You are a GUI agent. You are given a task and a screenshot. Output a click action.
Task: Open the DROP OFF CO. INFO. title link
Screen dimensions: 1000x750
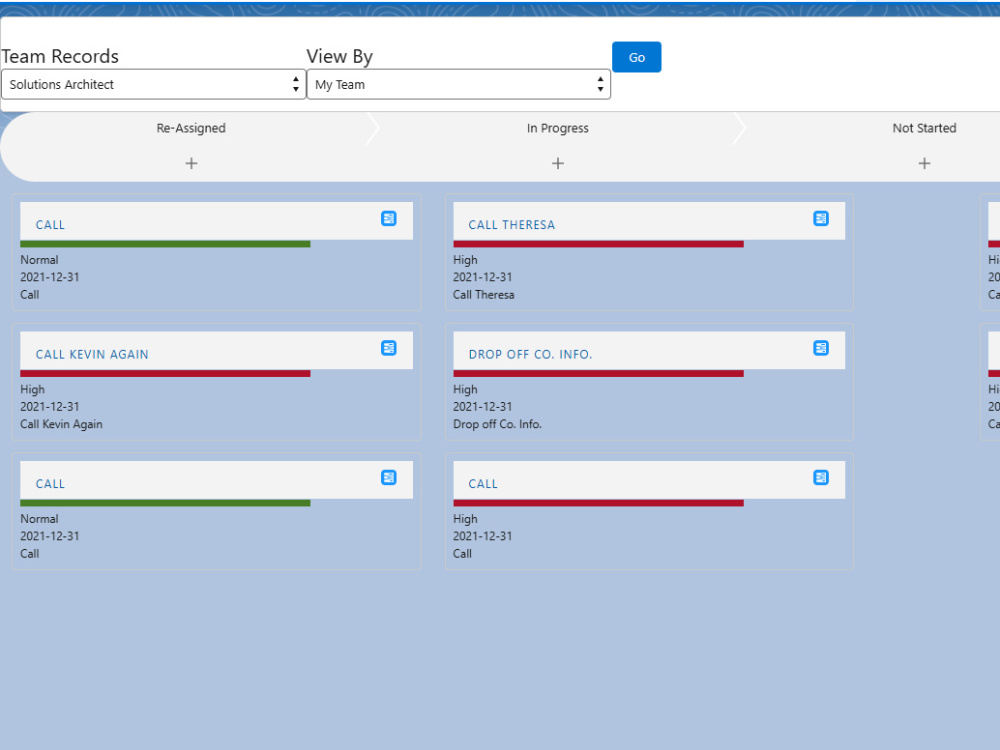click(x=530, y=355)
